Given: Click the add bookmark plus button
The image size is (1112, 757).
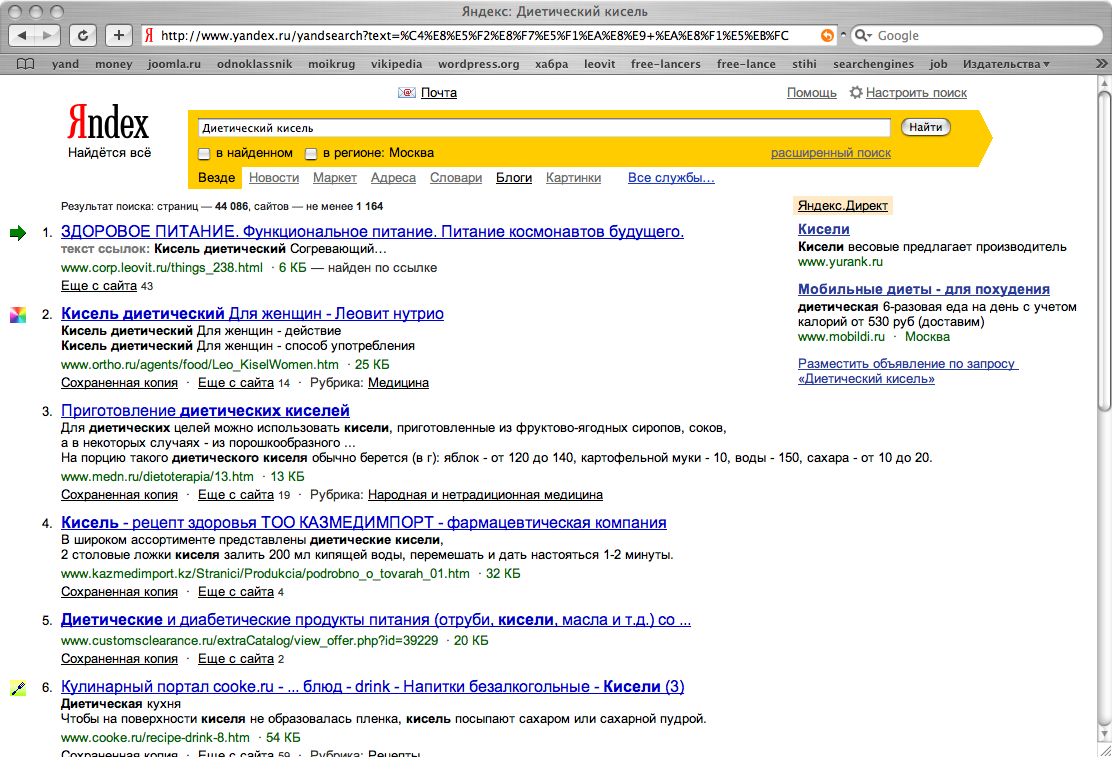Looking at the screenshot, I should click(118, 35).
